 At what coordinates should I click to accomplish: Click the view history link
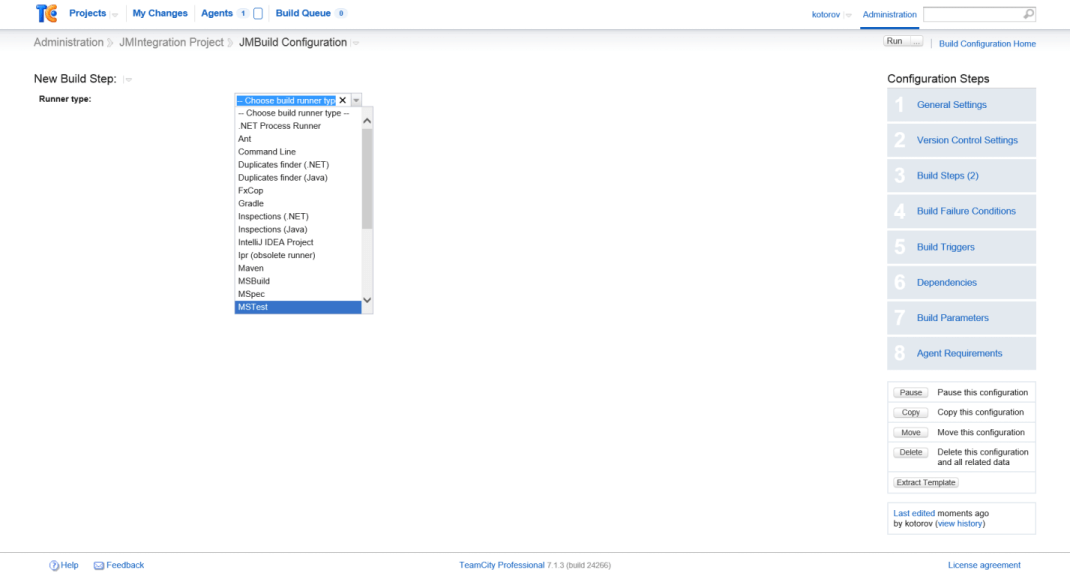tap(959, 524)
